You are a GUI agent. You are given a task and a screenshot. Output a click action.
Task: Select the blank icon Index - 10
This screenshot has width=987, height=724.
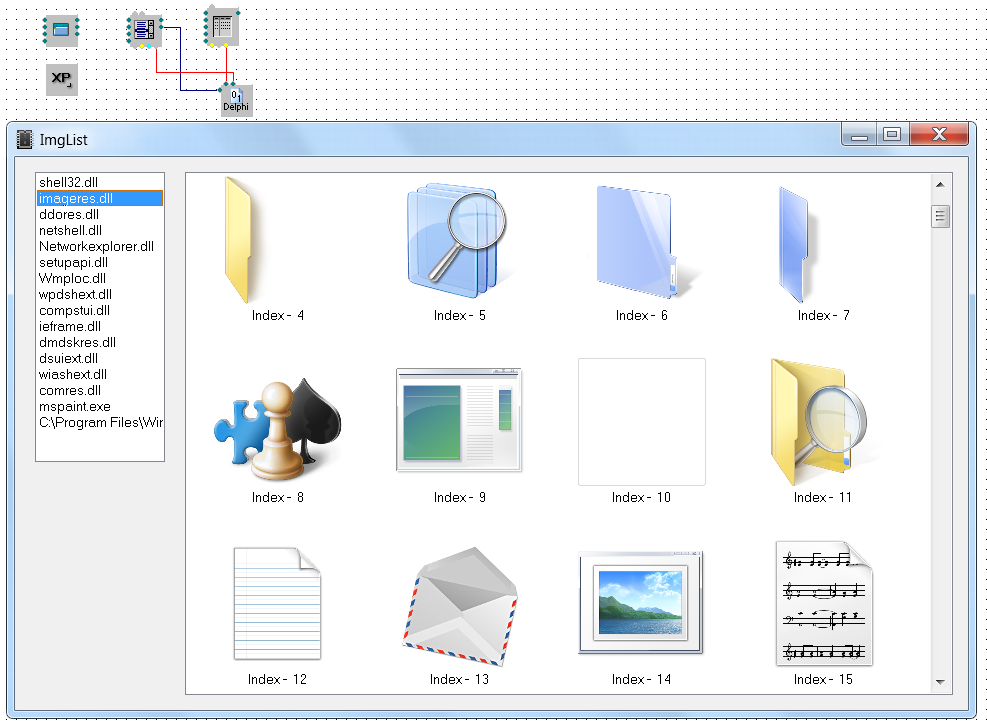click(641, 422)
